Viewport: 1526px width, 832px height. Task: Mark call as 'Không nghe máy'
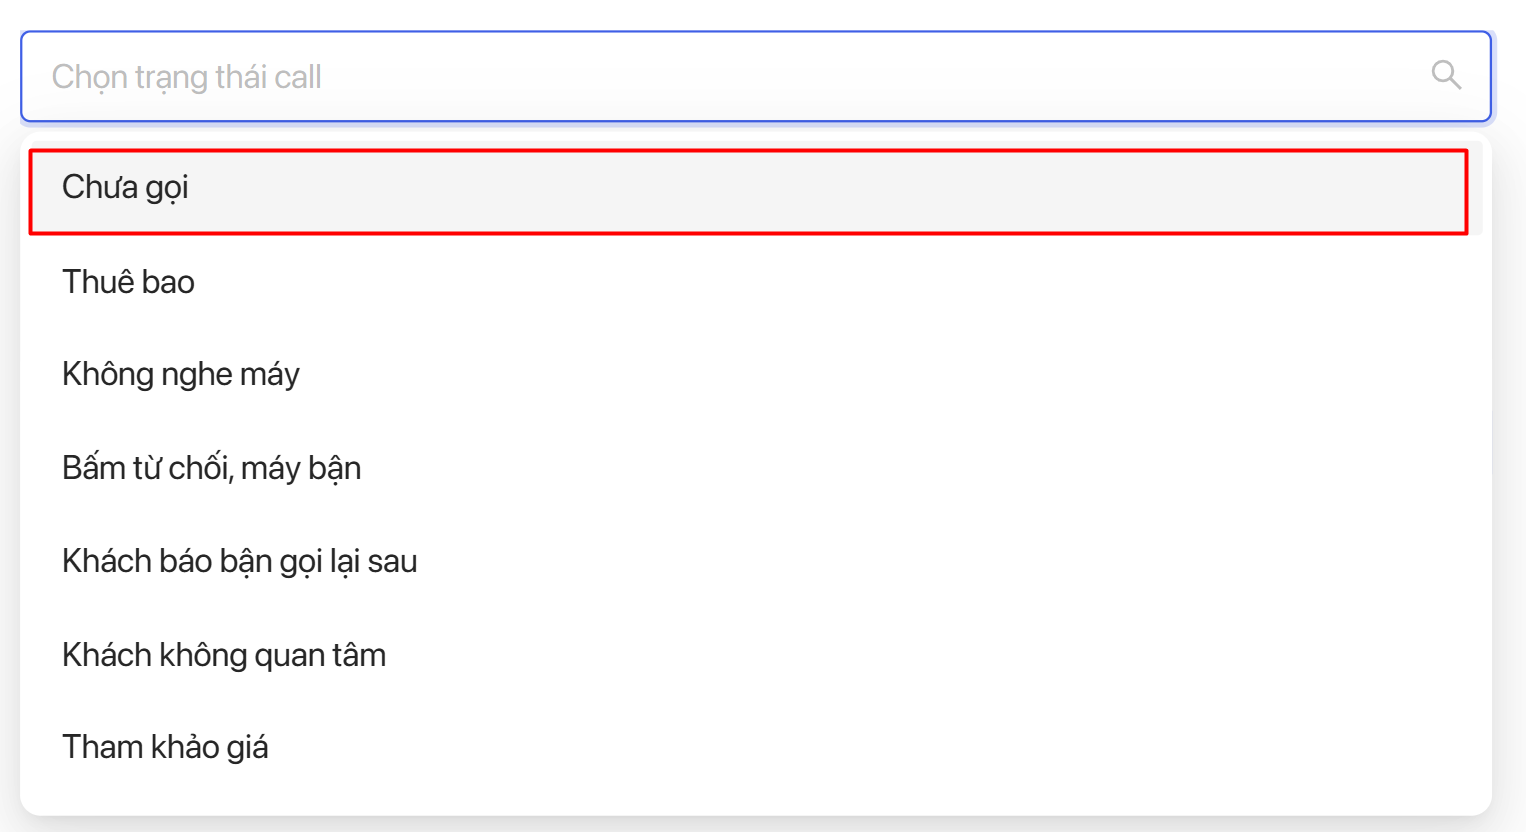756,375
